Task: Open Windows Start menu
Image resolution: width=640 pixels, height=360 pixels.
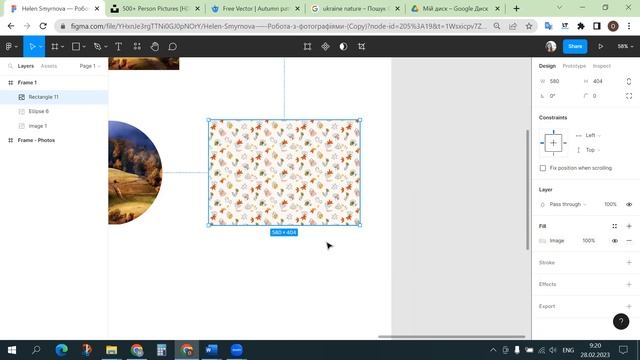Action: (12, 350)
